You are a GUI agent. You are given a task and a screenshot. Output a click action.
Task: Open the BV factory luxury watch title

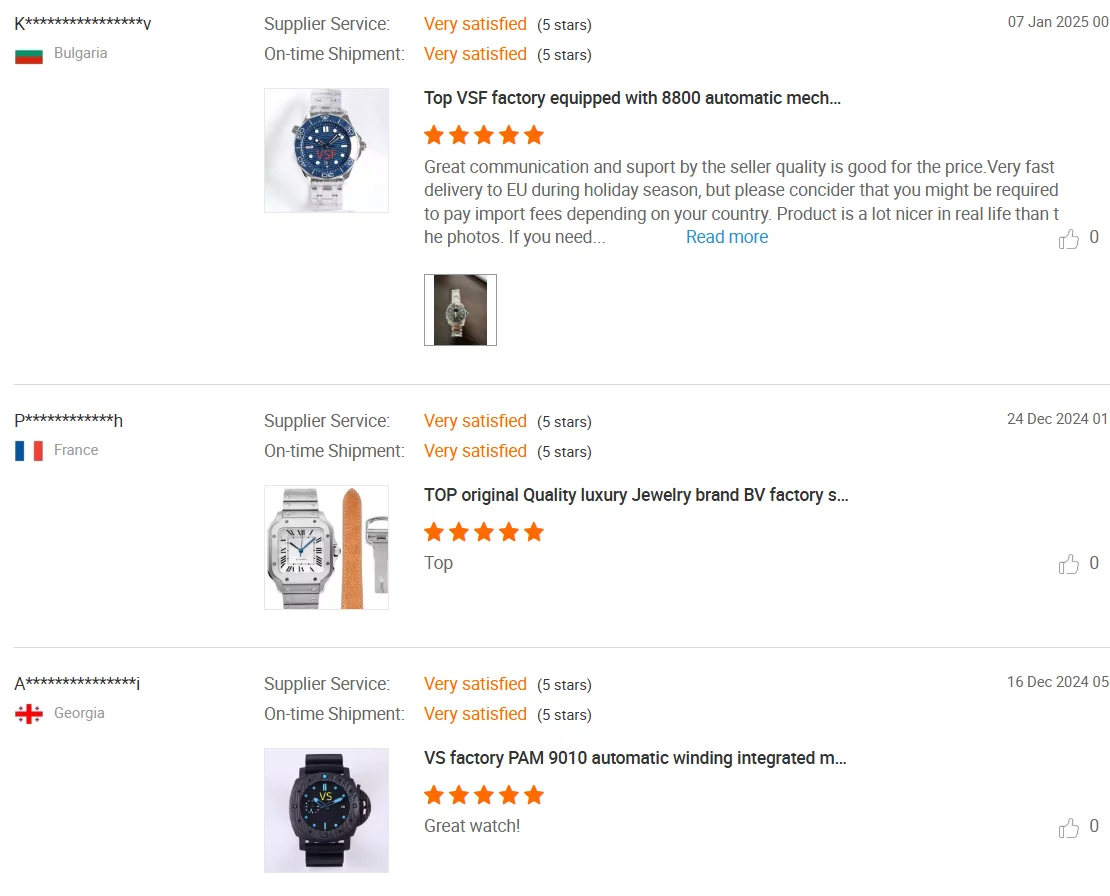(636, 495)
